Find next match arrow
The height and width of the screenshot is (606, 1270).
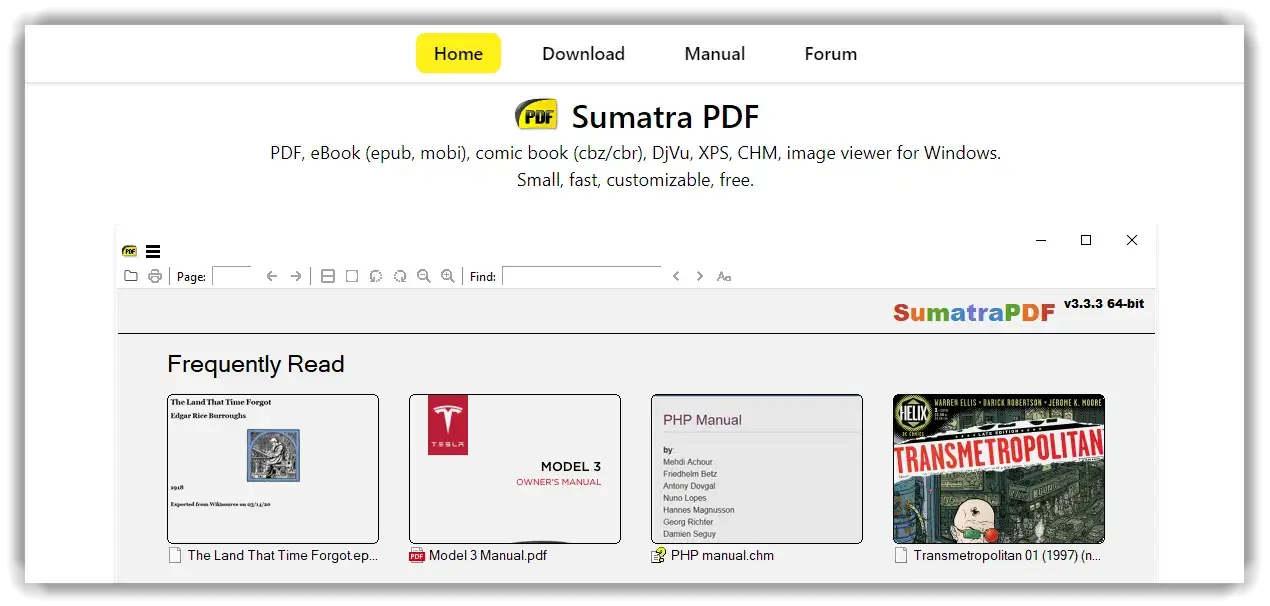click(x=700, y=276)
